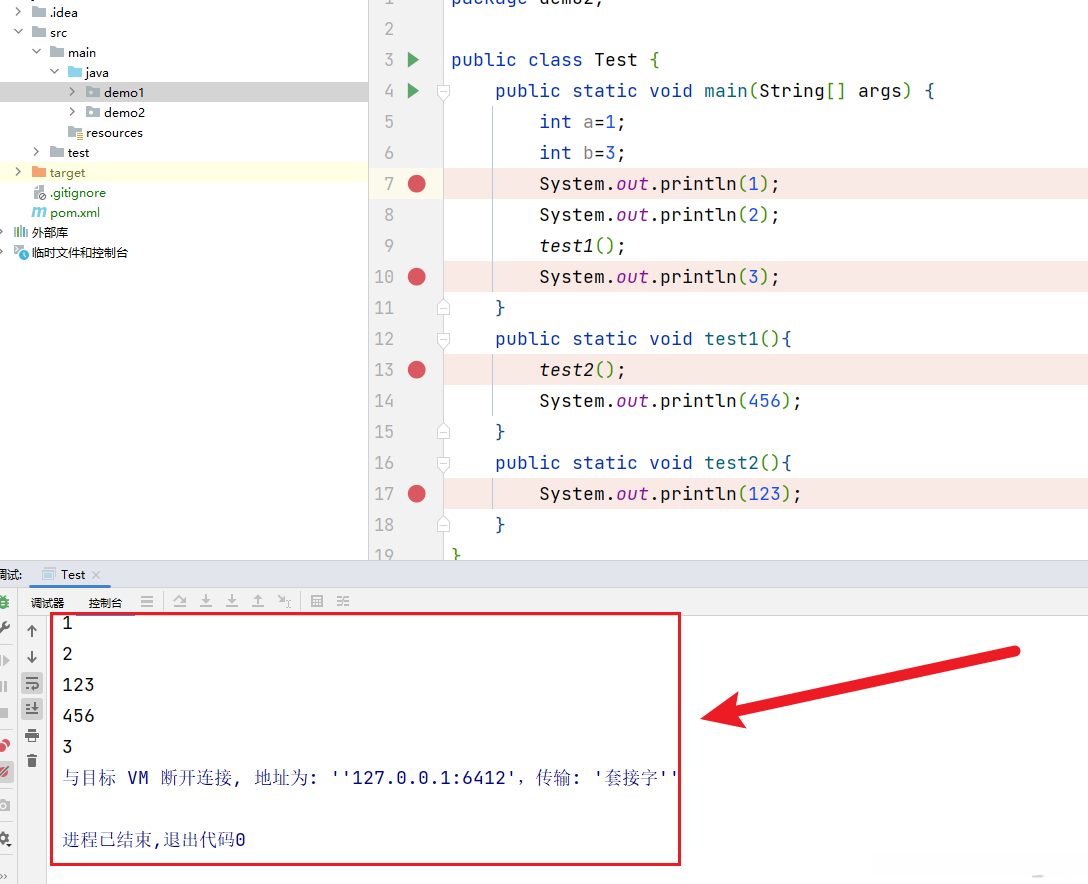Toggle the breakpoint at test2() call, line 13

pos(416,370)
